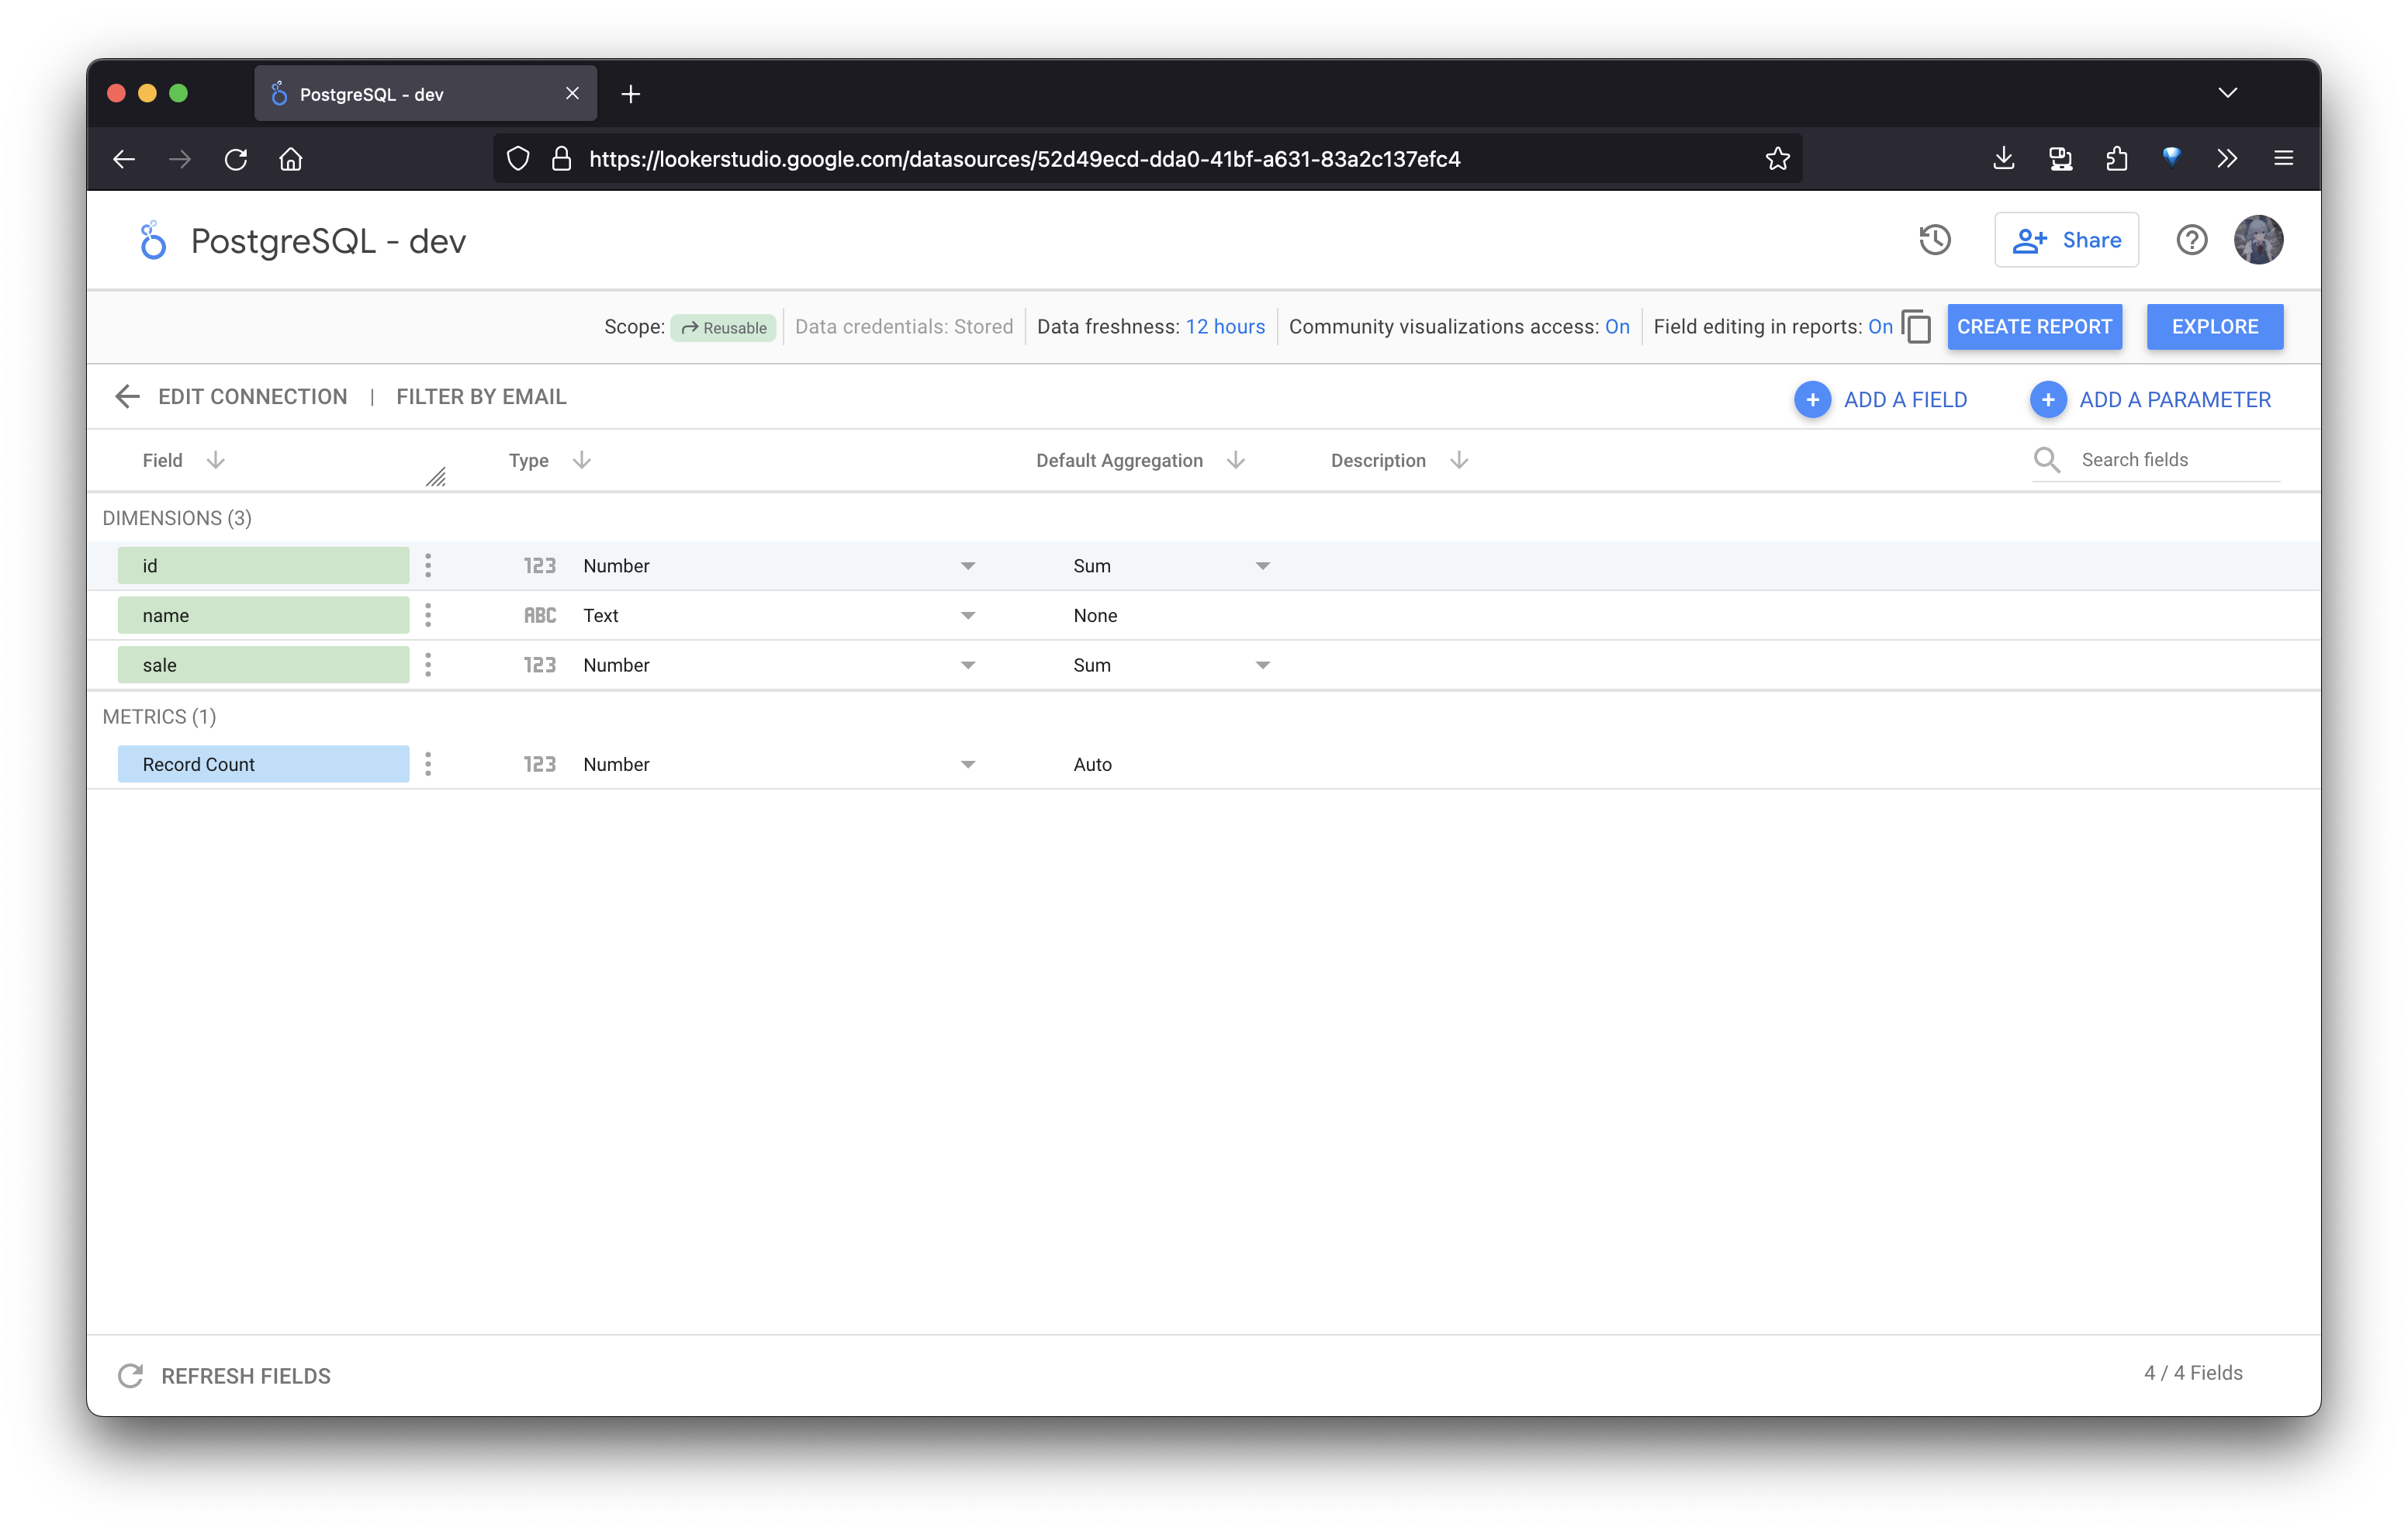Expand the Default Aggregation dropdown for sale

pos(1264,665)
